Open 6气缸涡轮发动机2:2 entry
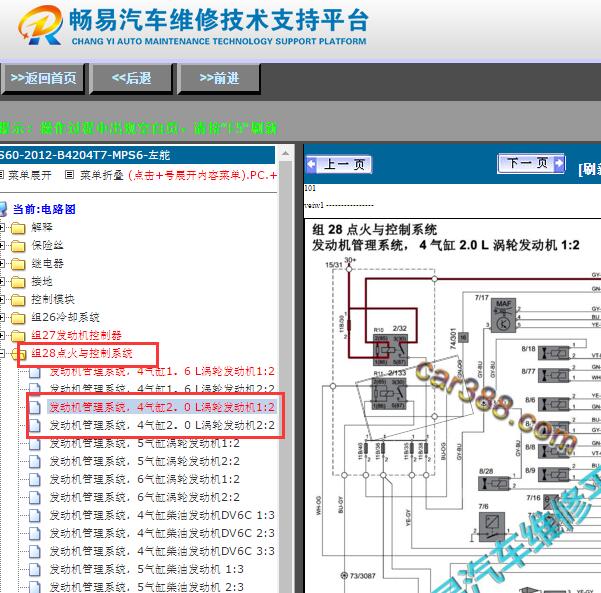The height and width of the screenshot is (593, 601). (x=145, y=497)
